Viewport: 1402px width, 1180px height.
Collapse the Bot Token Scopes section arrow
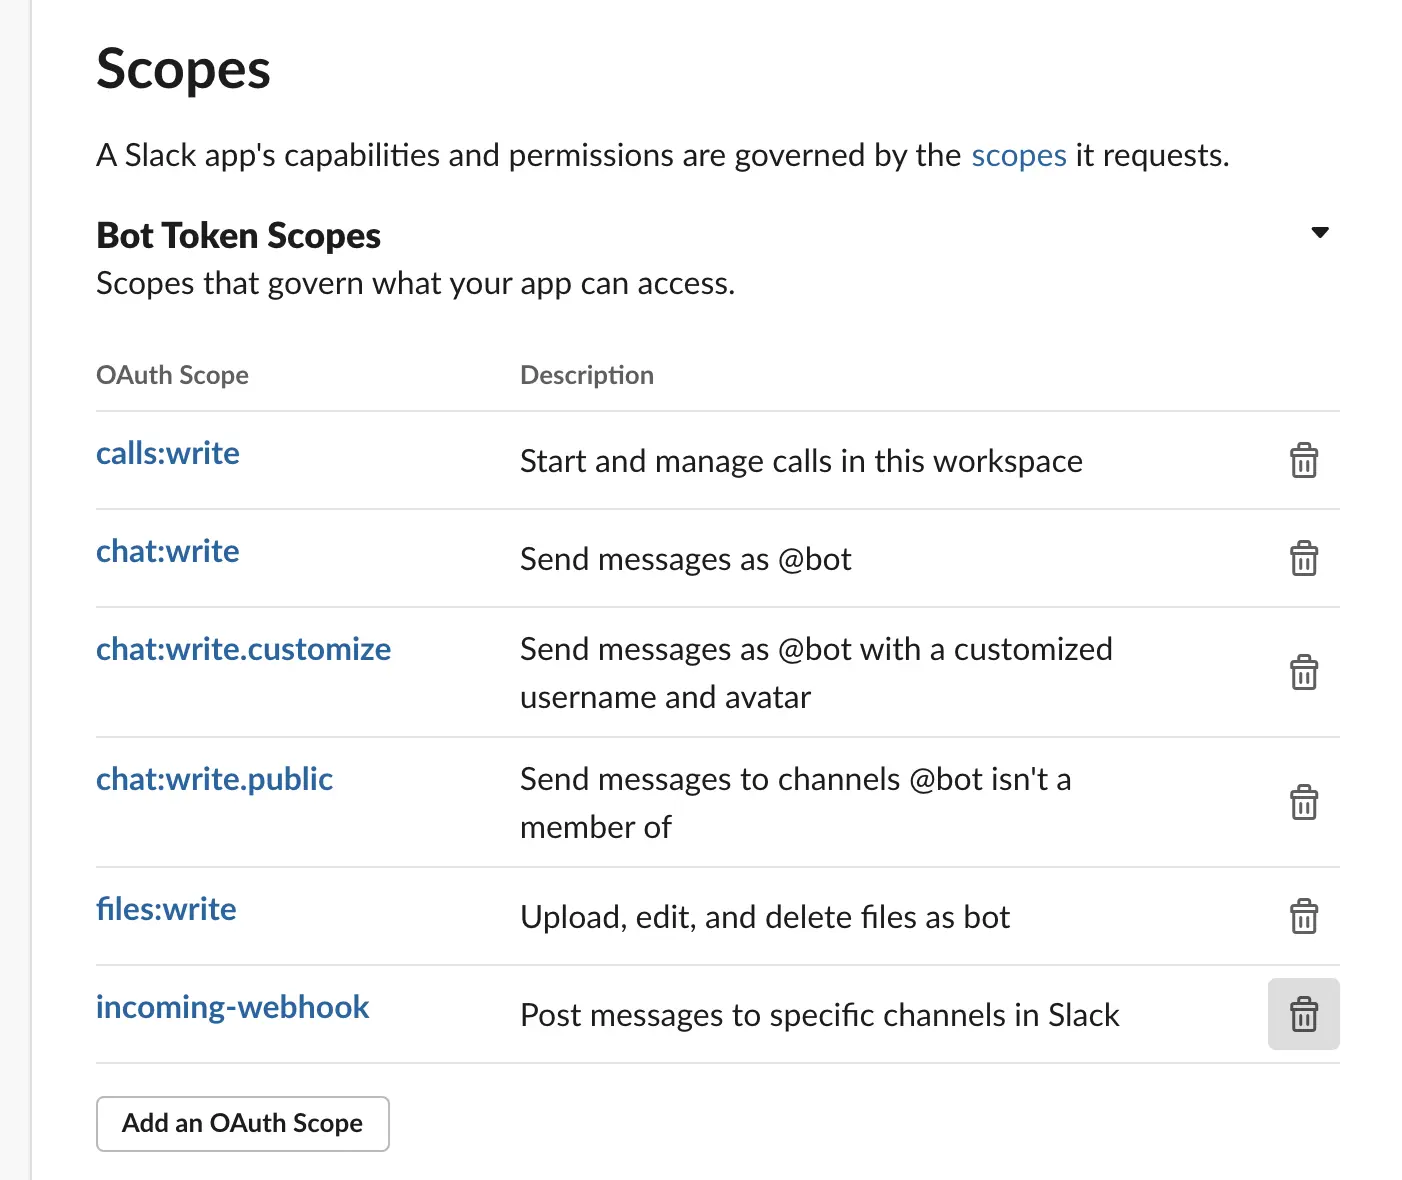point(1320,233)
